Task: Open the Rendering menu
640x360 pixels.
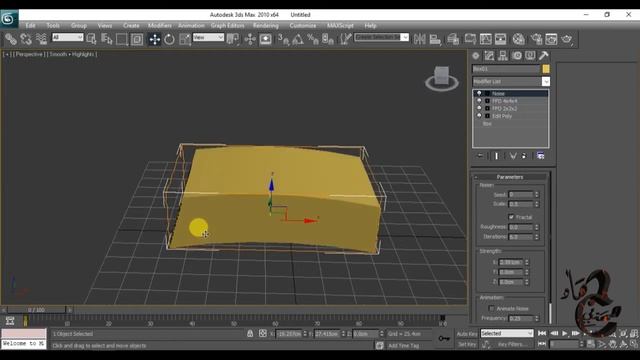Action: coord(266,25)
